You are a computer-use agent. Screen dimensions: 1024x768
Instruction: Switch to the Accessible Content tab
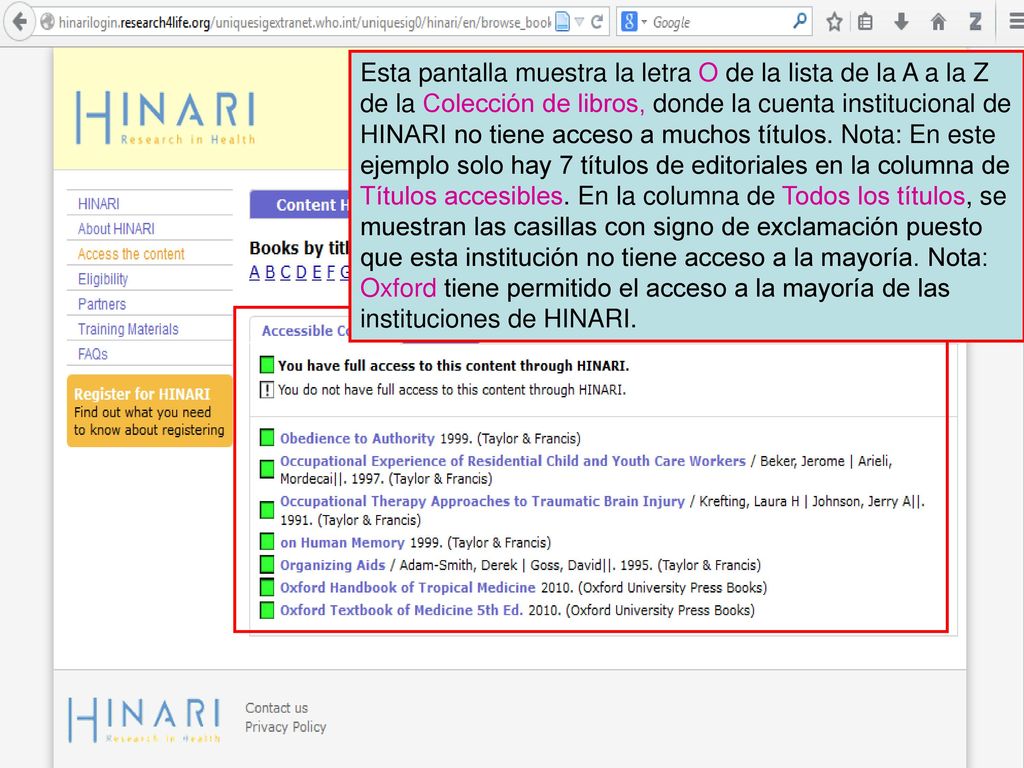point(300,331)
